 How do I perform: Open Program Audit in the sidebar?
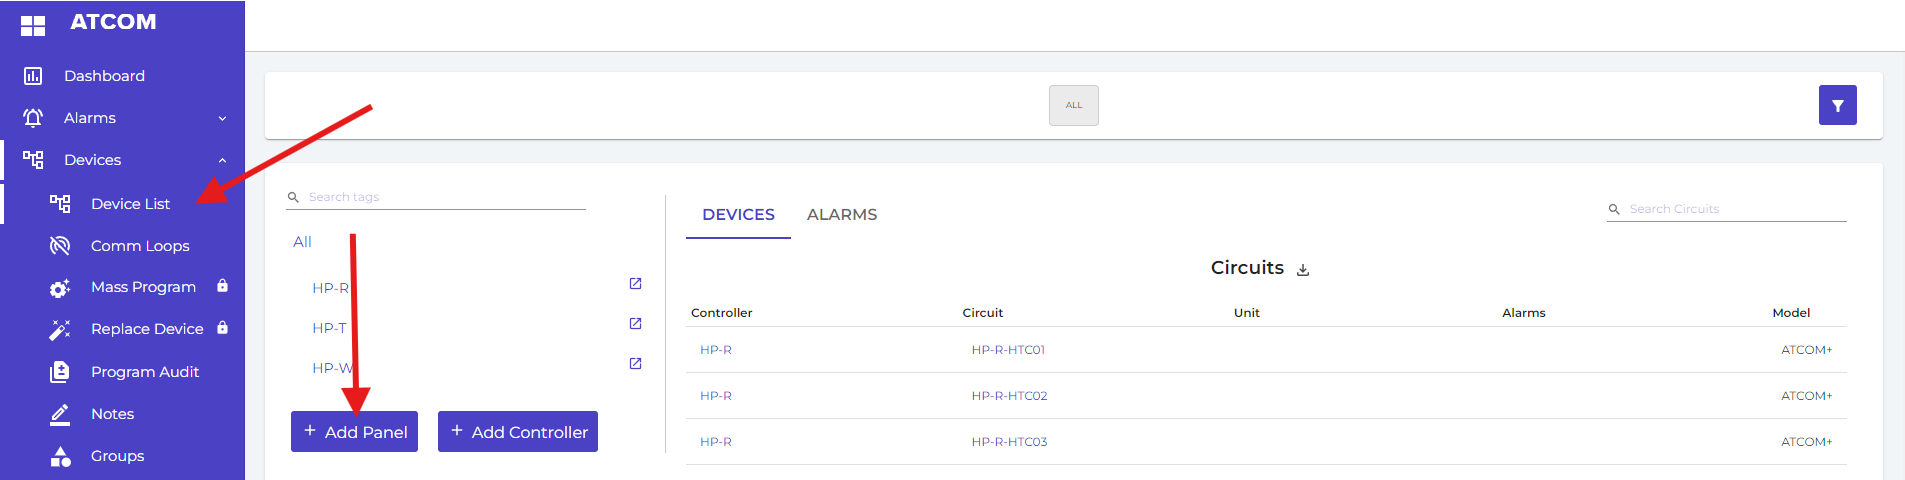coord(144,372)
